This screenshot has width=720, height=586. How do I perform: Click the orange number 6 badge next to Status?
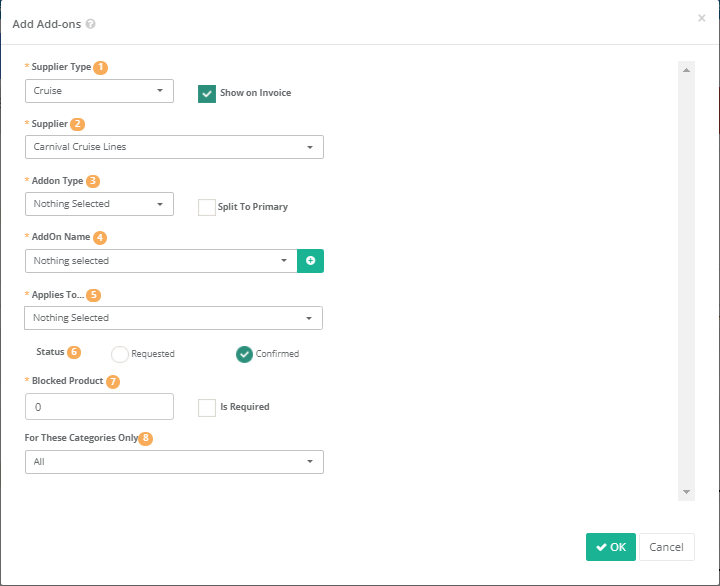tap(74, 352)
